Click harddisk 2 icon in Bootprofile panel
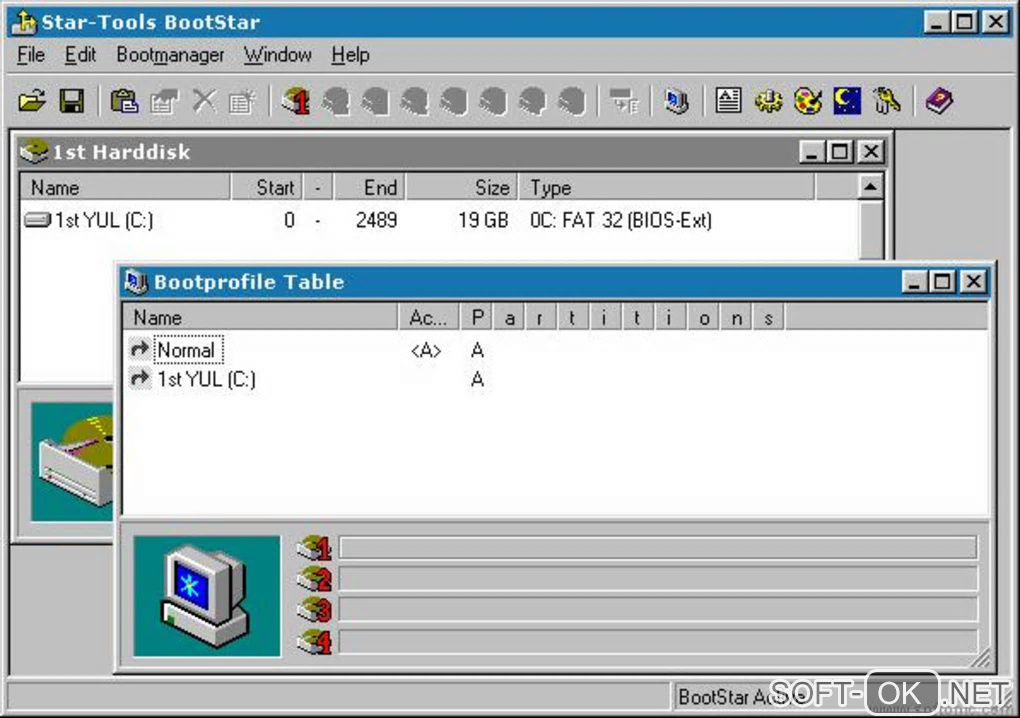 tap(315, 579)
